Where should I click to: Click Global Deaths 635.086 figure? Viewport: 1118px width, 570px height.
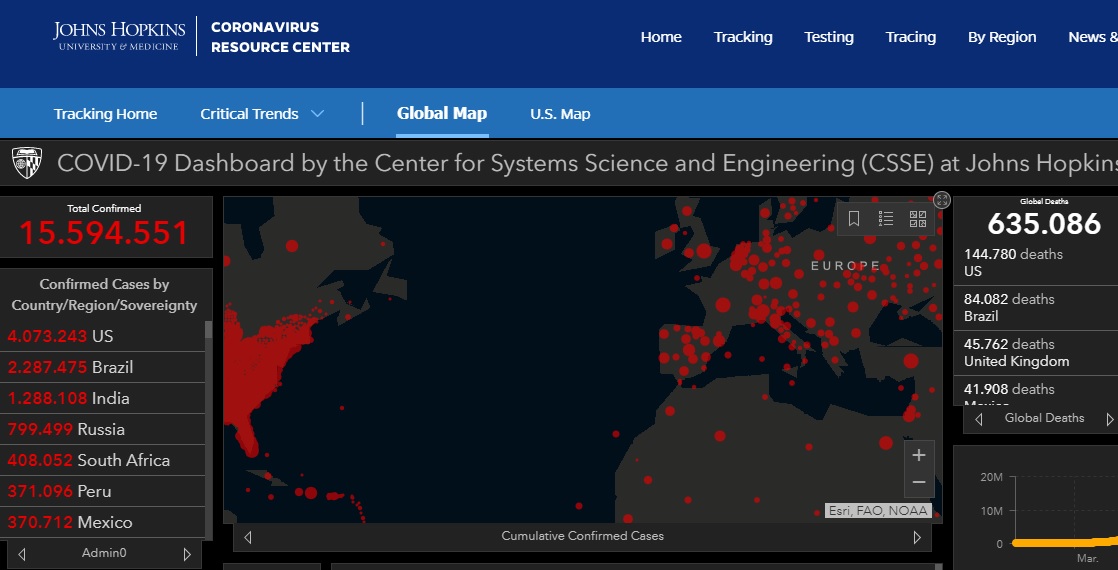point(1044,224)
